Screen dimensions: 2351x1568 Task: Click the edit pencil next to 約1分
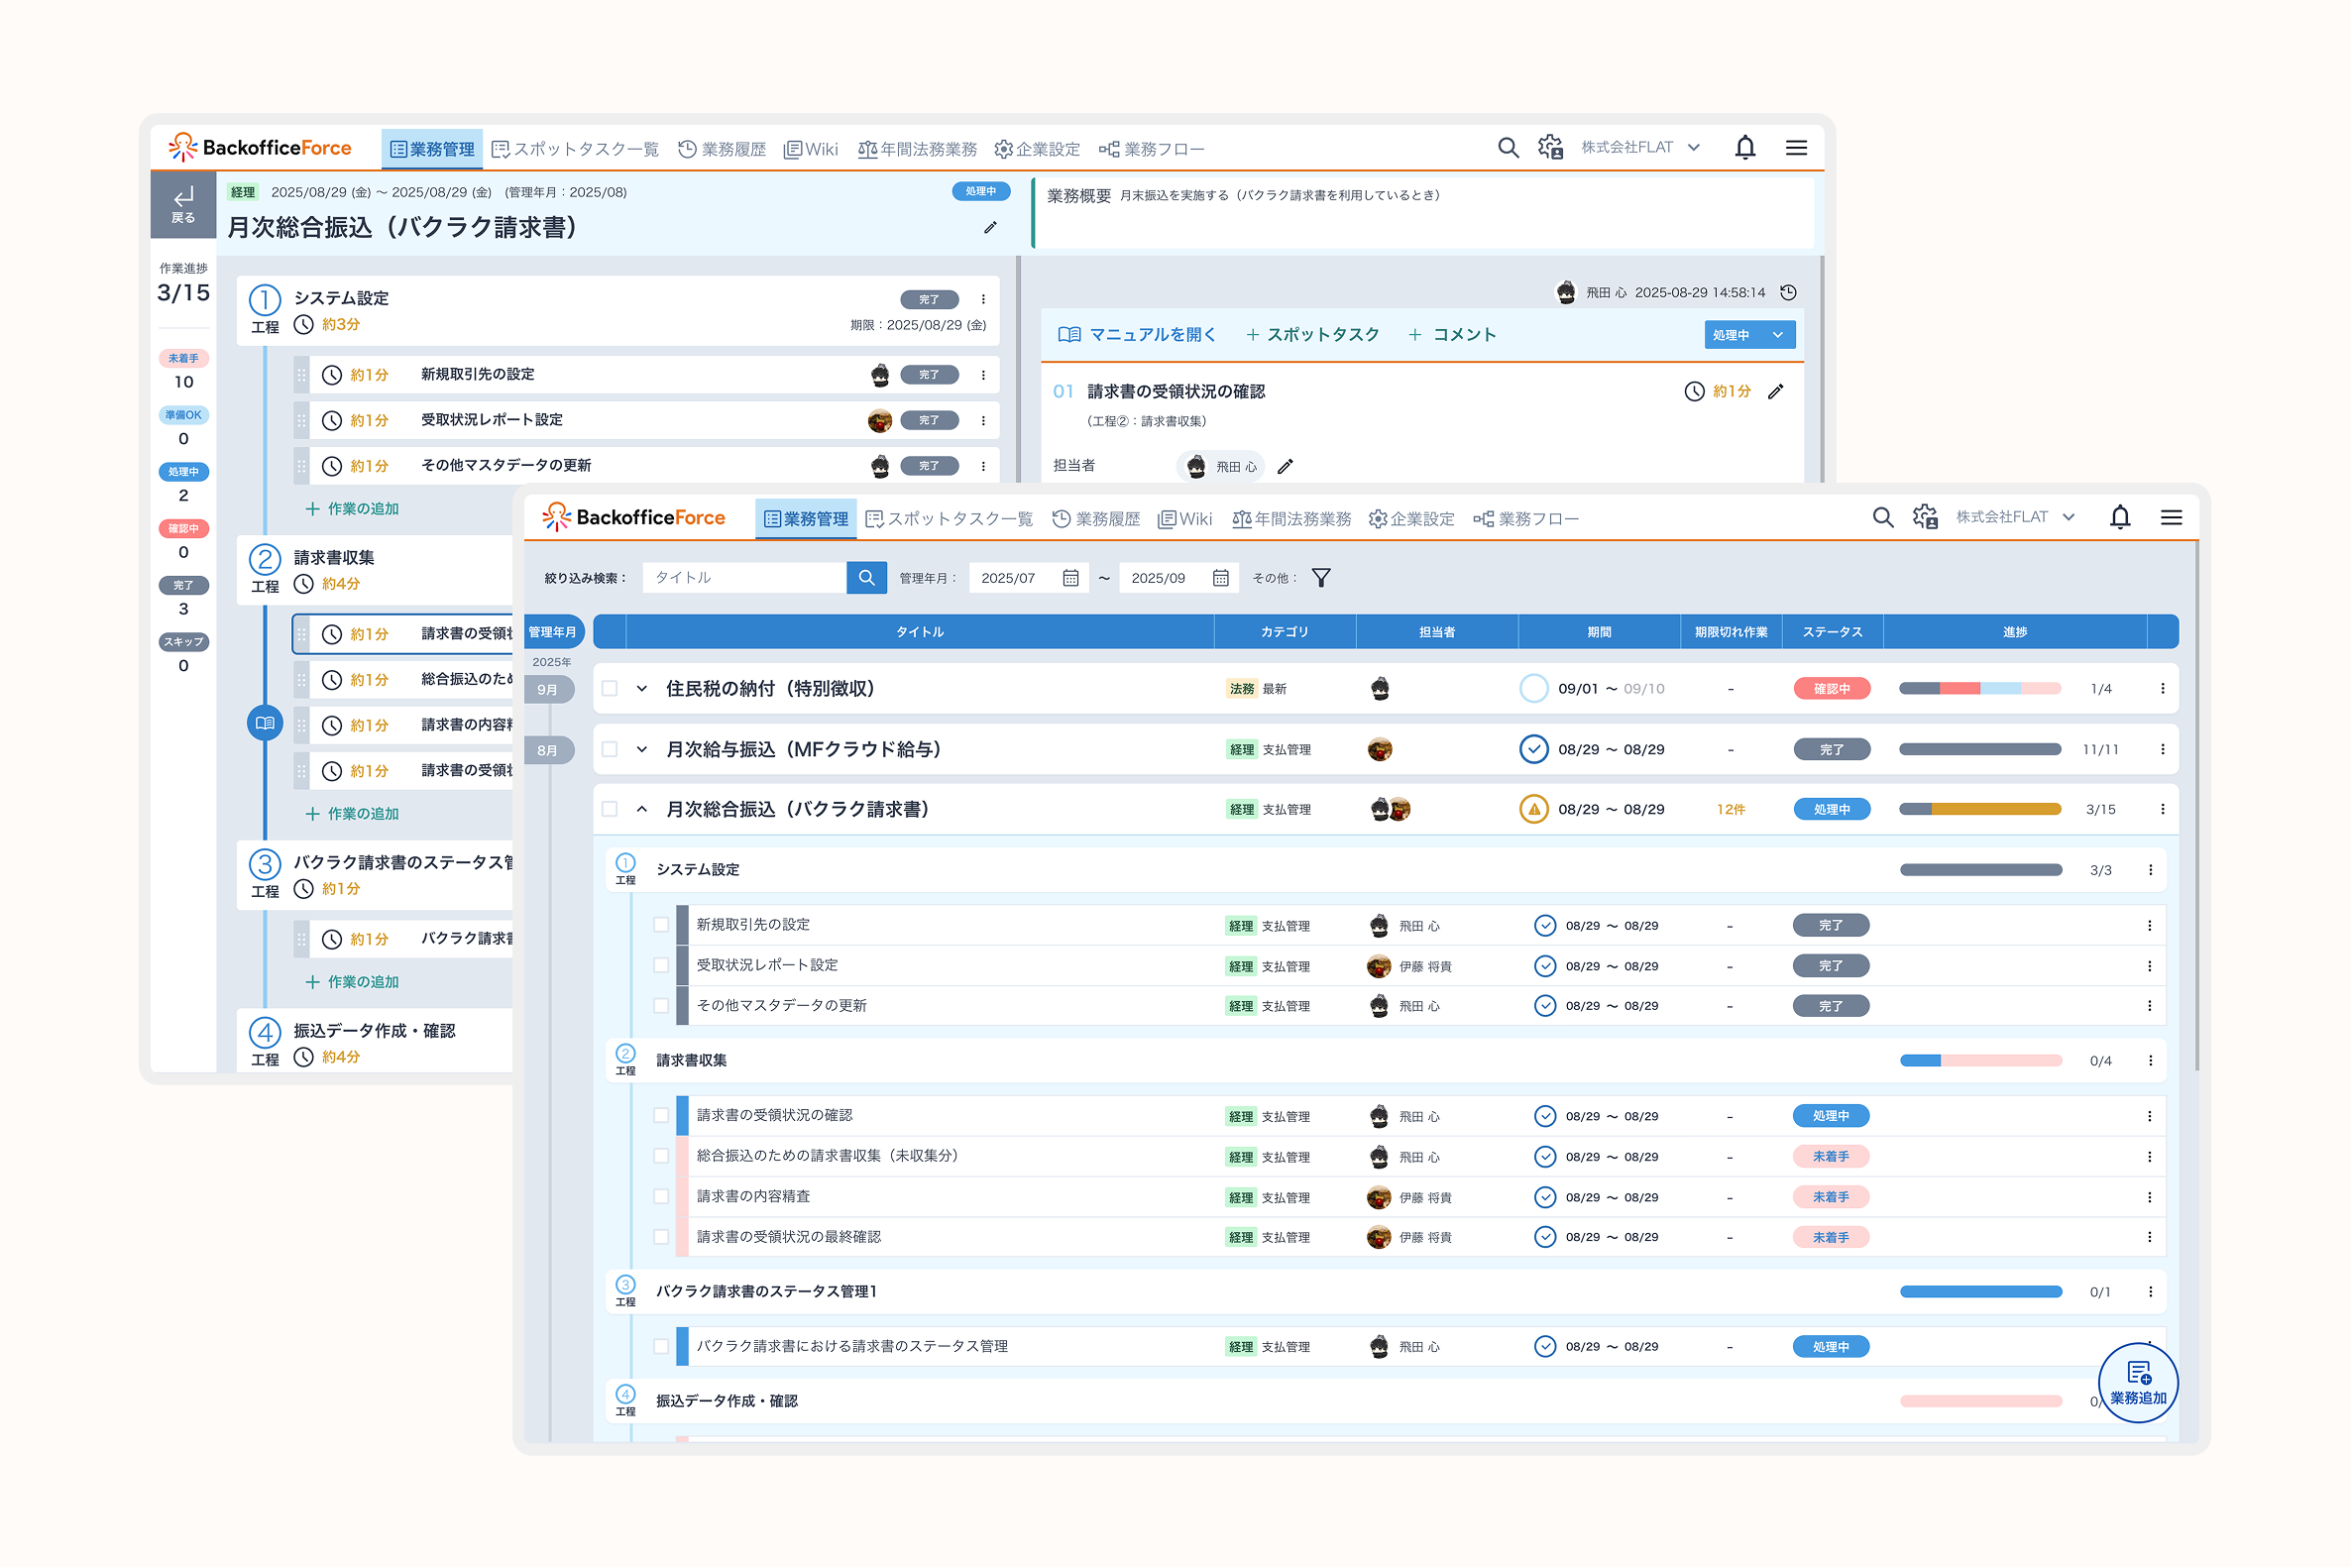[x=1778, y=391]
